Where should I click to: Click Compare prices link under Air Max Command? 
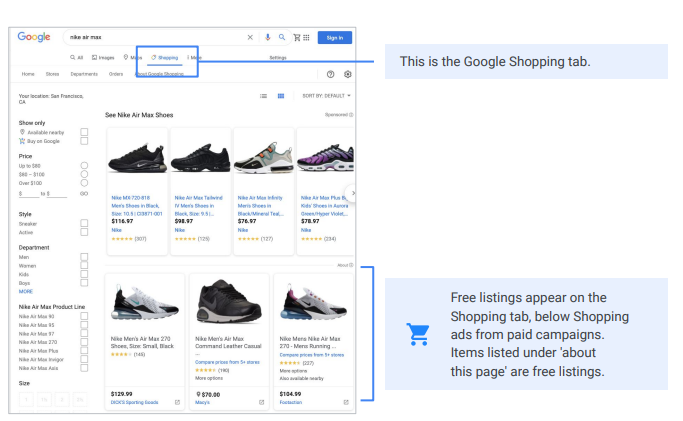tap(227, 362)
